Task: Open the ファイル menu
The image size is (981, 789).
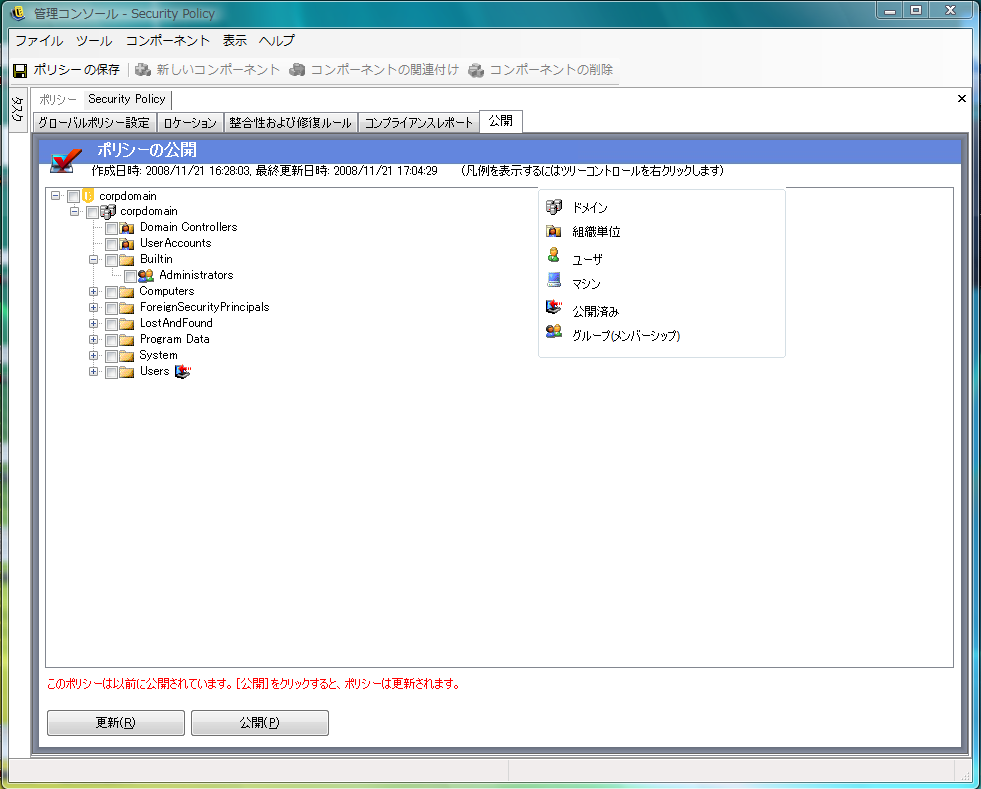Action: coord(39,41)
